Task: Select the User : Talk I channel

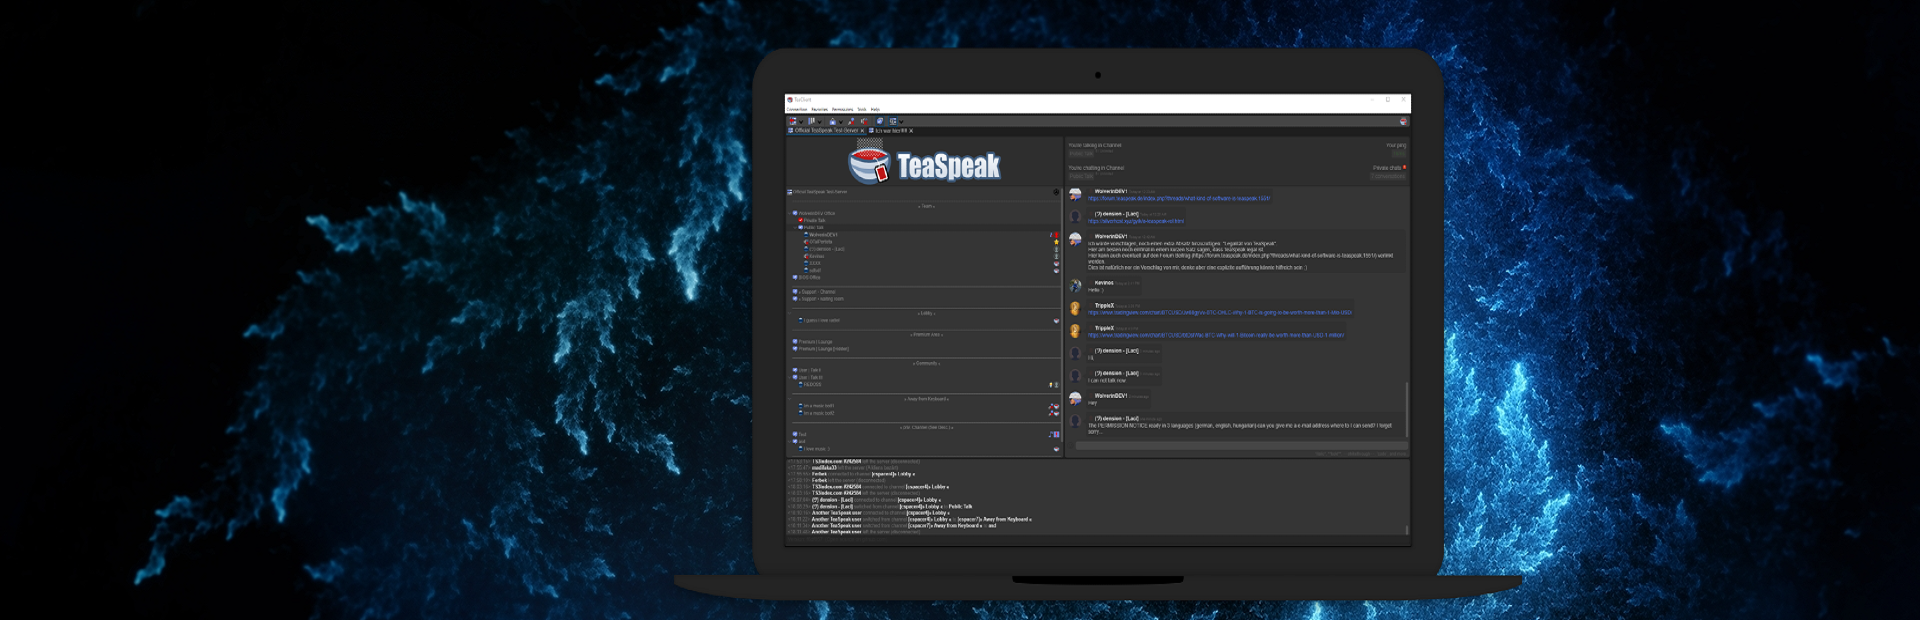Action: [809, 370]
